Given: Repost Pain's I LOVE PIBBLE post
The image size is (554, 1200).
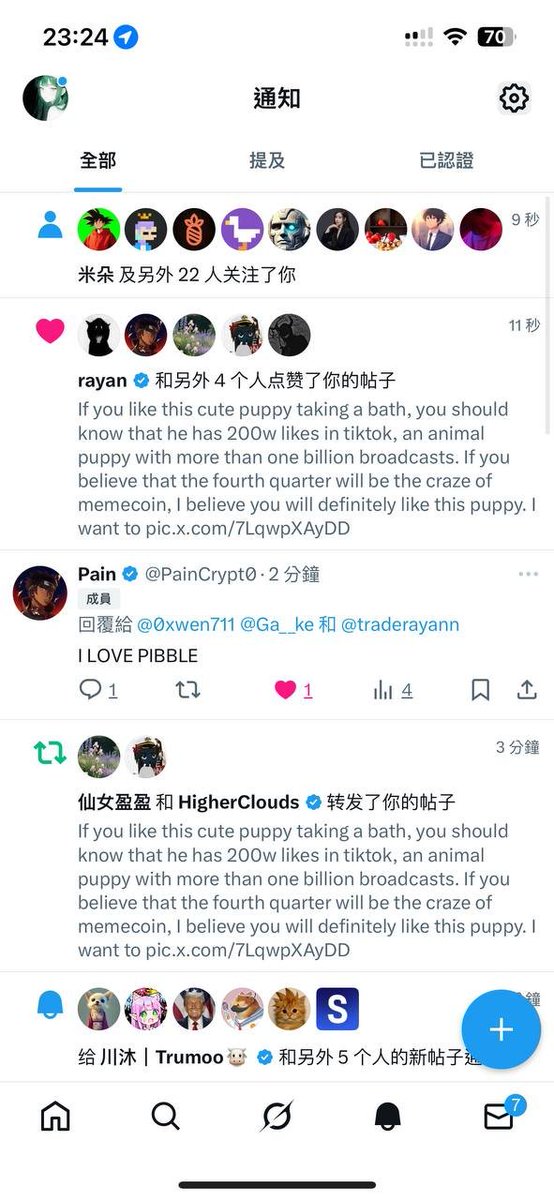Looking at the screenshot, I should coord(188,689).
